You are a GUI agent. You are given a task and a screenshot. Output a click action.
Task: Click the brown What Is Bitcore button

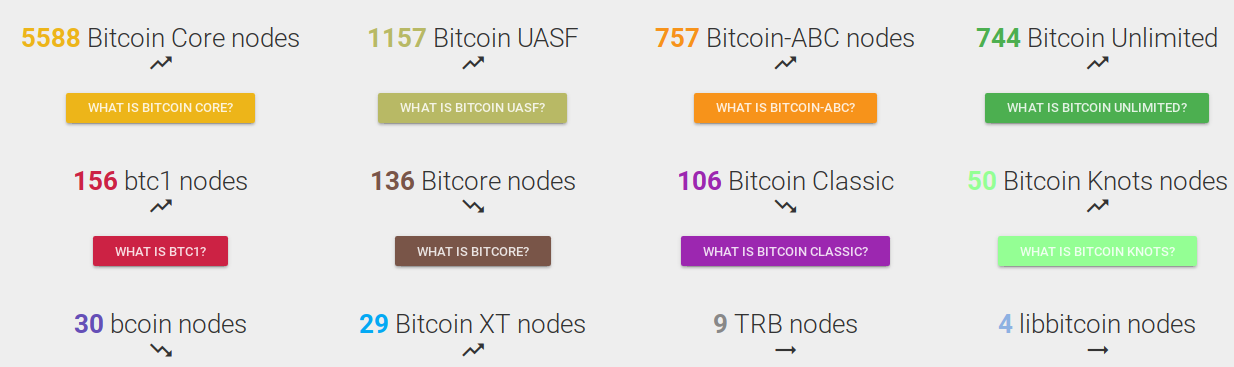tap(473, 251)
